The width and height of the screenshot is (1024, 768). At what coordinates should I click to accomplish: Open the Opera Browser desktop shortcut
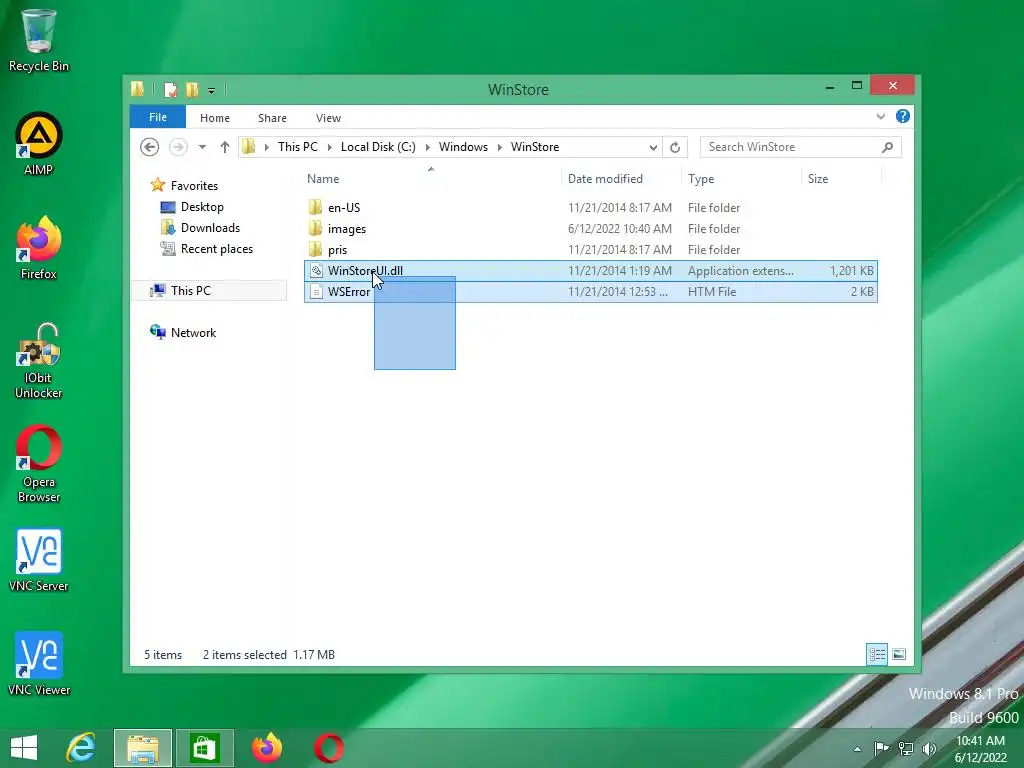pos(39,464)
